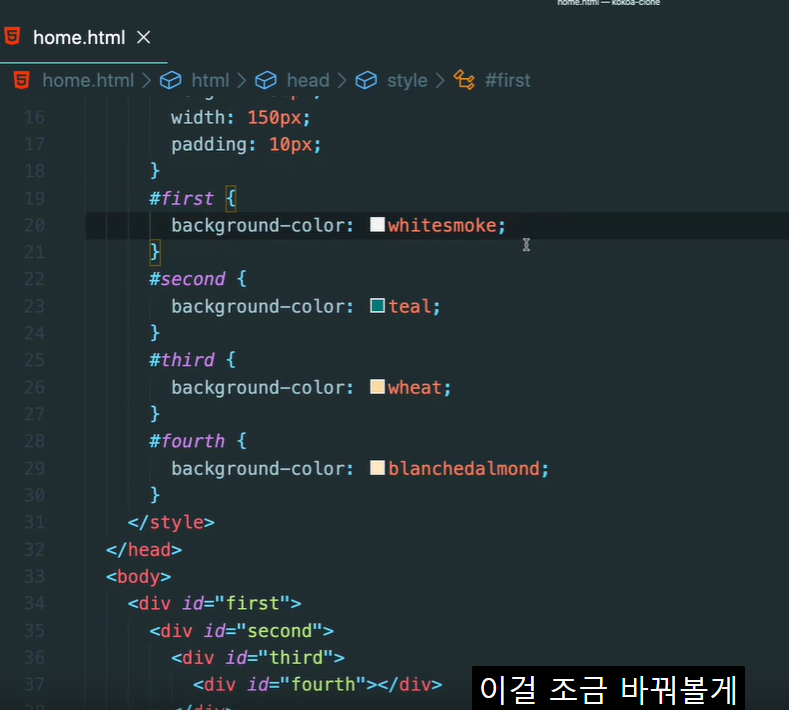Open the #first breadcrumb segment
Image resolution: width=789 pixels, height=710 pixels.
508,81
